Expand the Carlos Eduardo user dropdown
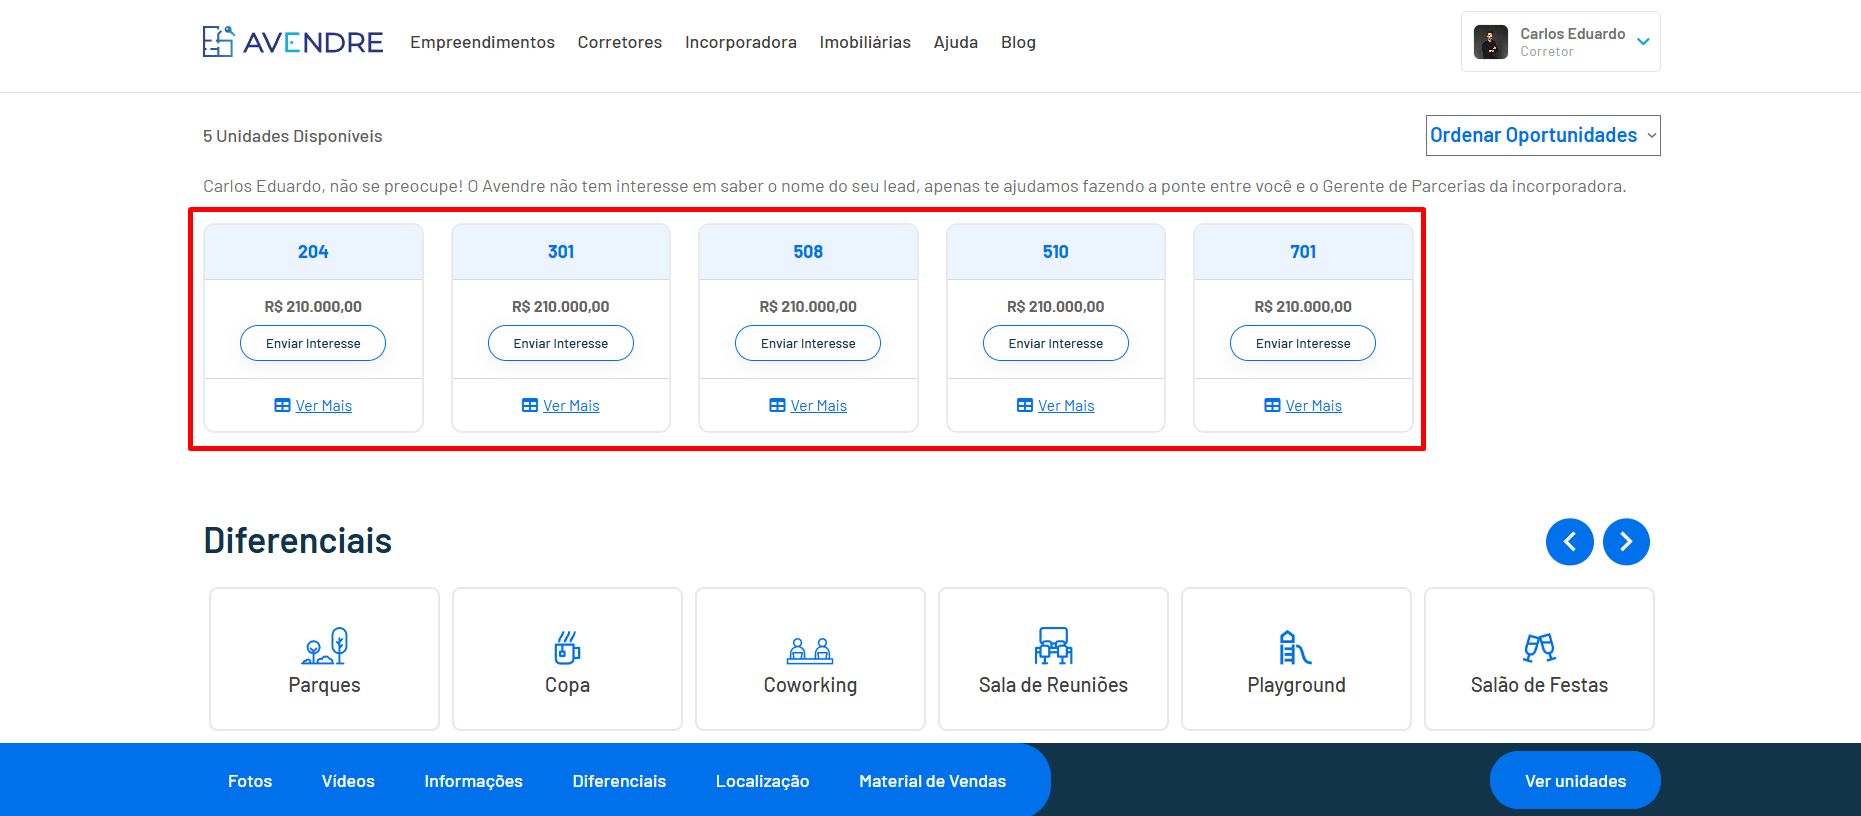Viewport: 1861px width, 816px height. click(1643, 42)
